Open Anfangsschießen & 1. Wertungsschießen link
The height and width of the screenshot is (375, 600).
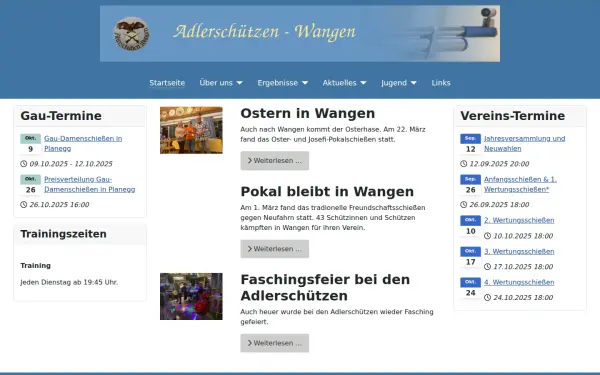[x=520, y=184]
